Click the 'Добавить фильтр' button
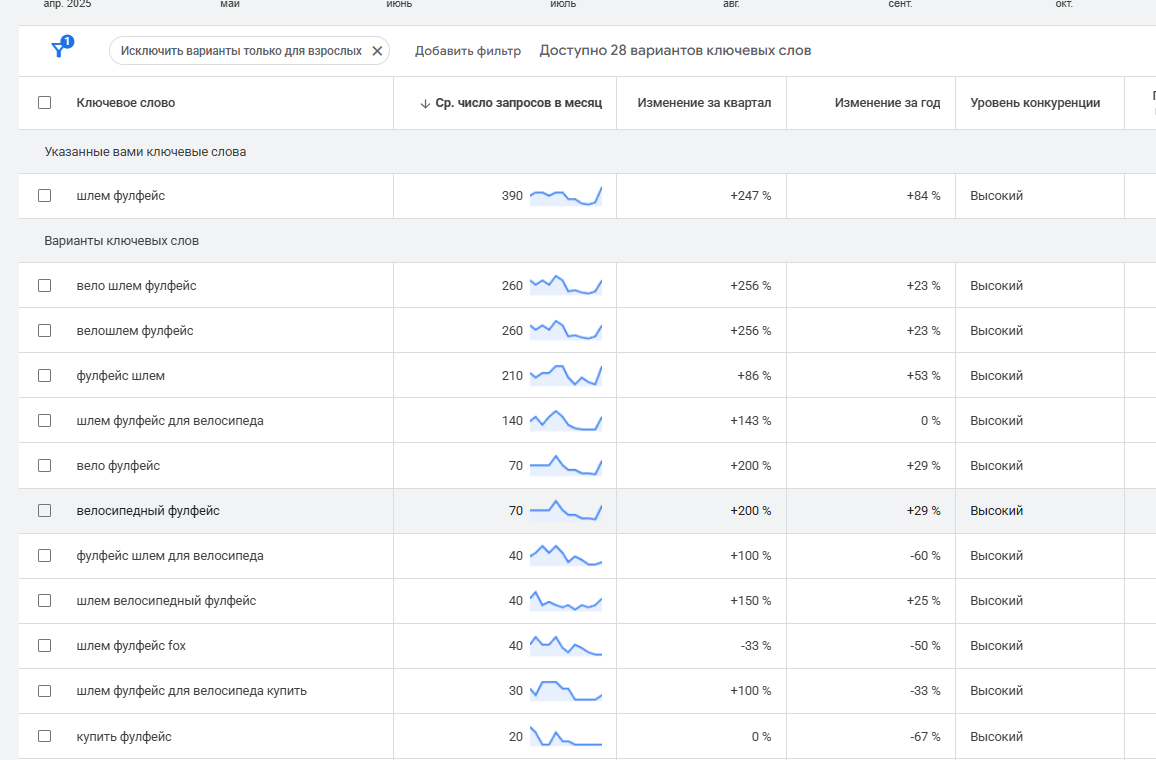The image size is (1156, 760). 468,51
